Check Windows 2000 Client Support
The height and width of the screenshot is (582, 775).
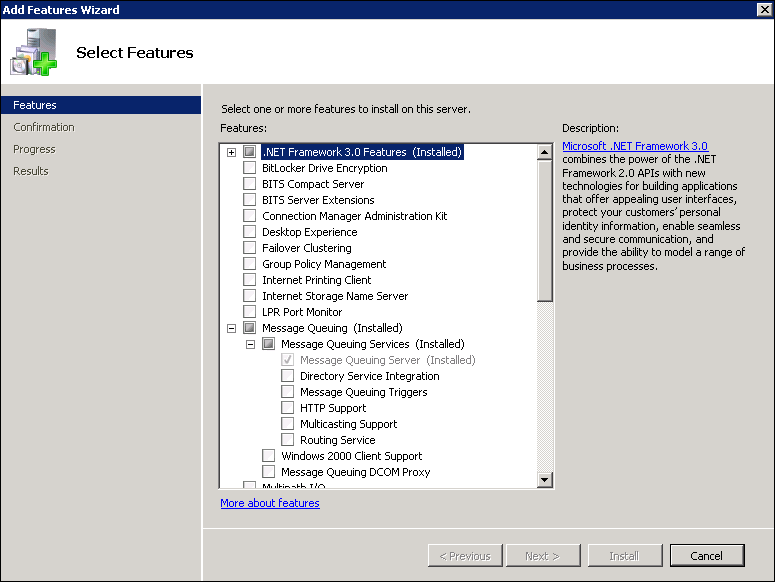pos(269,456)
